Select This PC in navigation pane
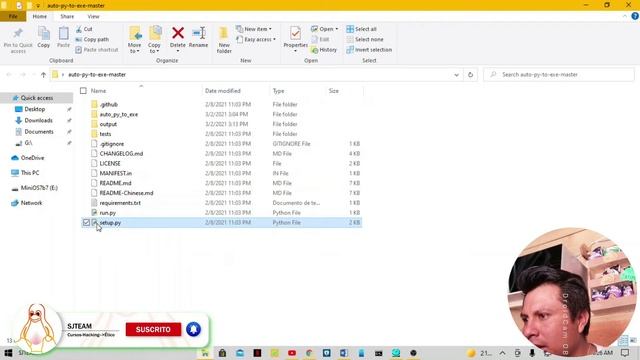The height and width of the screenshot is (360, 640). [x=30, y=173]
